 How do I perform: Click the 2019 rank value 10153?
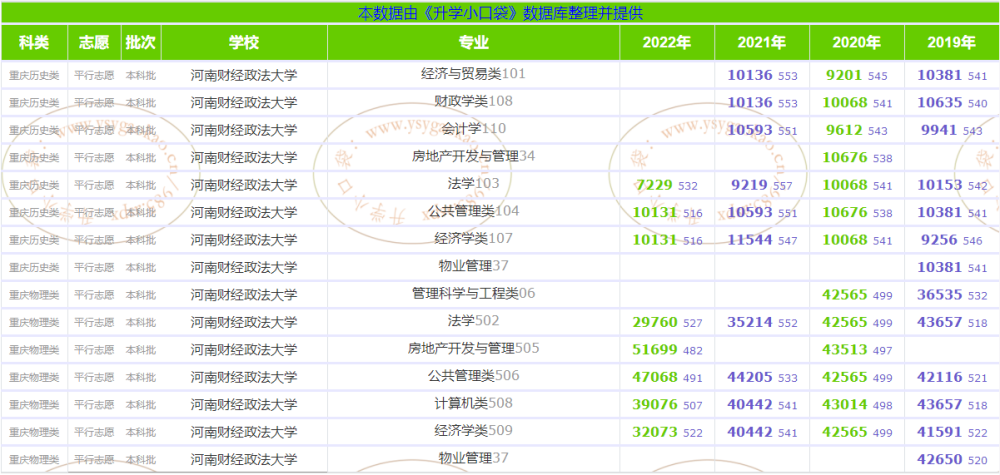click(x=940, y=185)
